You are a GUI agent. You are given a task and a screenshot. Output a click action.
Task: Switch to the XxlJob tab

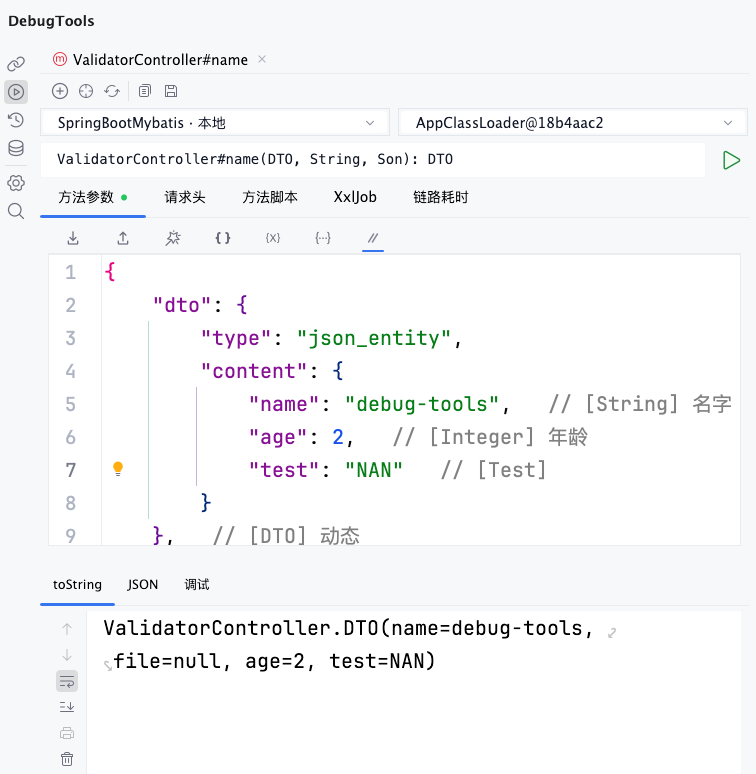tap(355, 197)
